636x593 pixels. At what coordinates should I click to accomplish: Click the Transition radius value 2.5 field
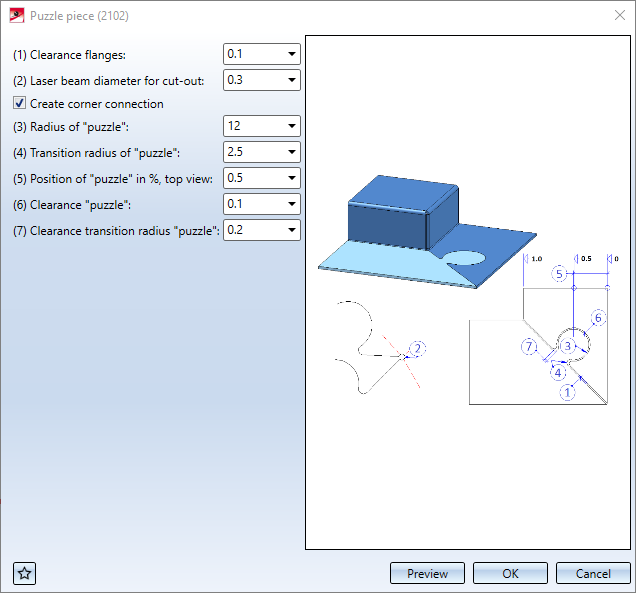pos(252,152)
